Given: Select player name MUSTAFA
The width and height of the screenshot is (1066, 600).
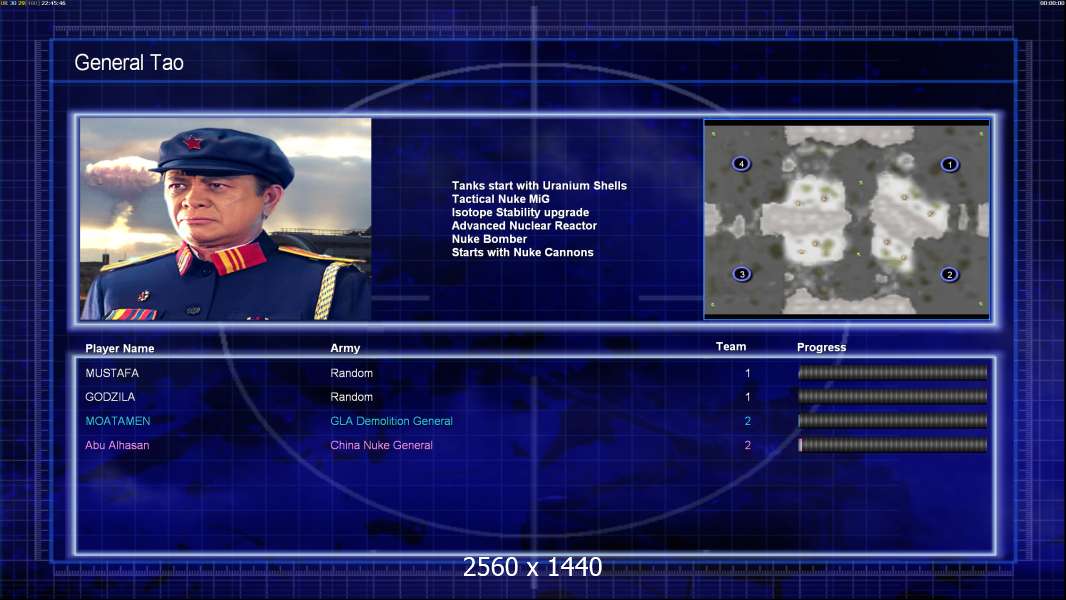Looking at the screenshot, I should coord(112,373).
